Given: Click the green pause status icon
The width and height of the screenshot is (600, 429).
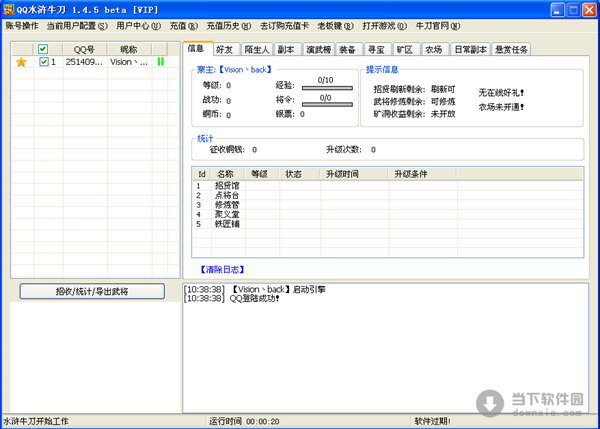Looking at the screenshot, I should point(160,62).
